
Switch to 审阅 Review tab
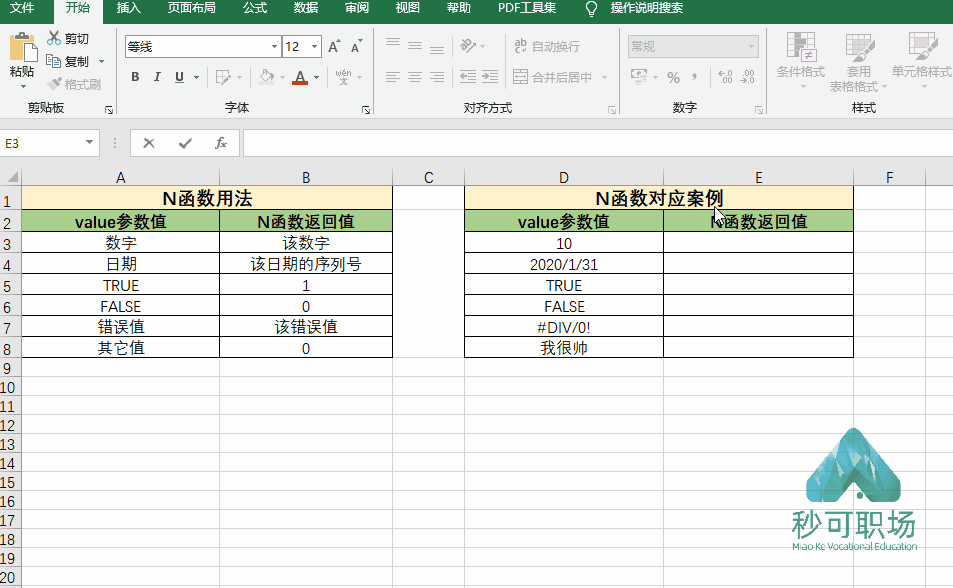tap(357, 8)
